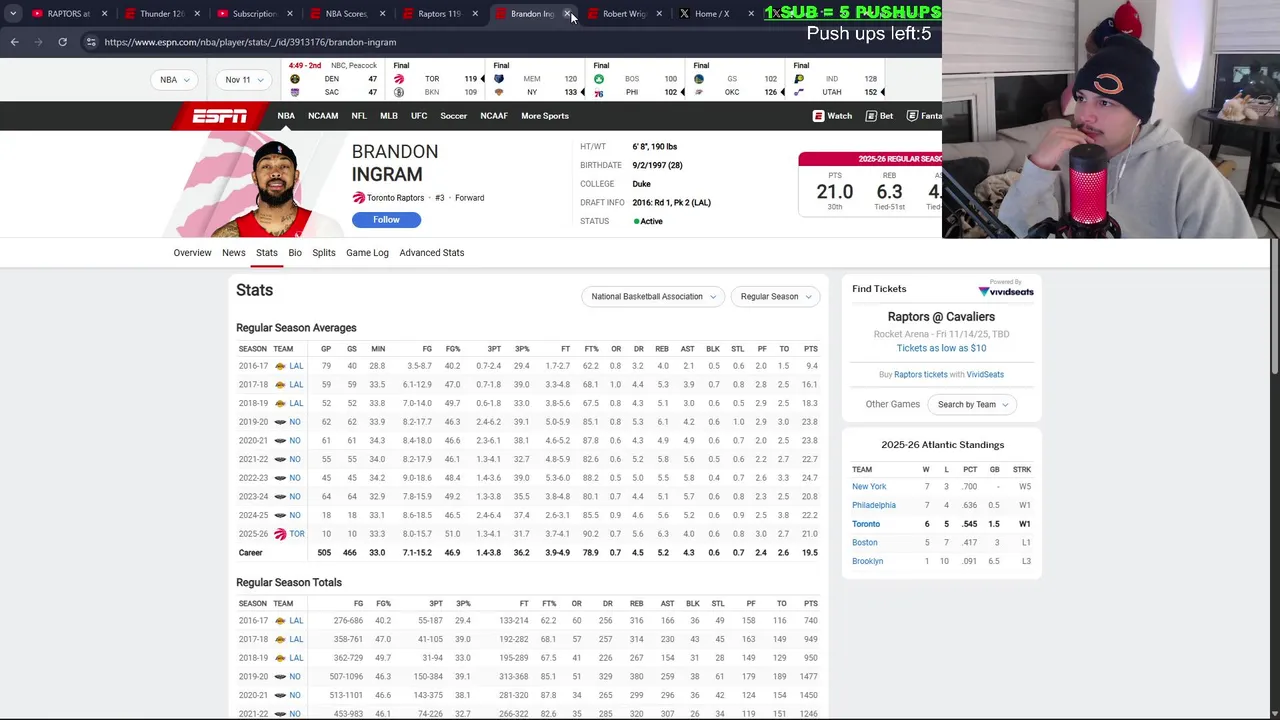The image size is (1280, 720).
Task: Click Brandon Ingram's headshot photo
Action: point(274,188)
